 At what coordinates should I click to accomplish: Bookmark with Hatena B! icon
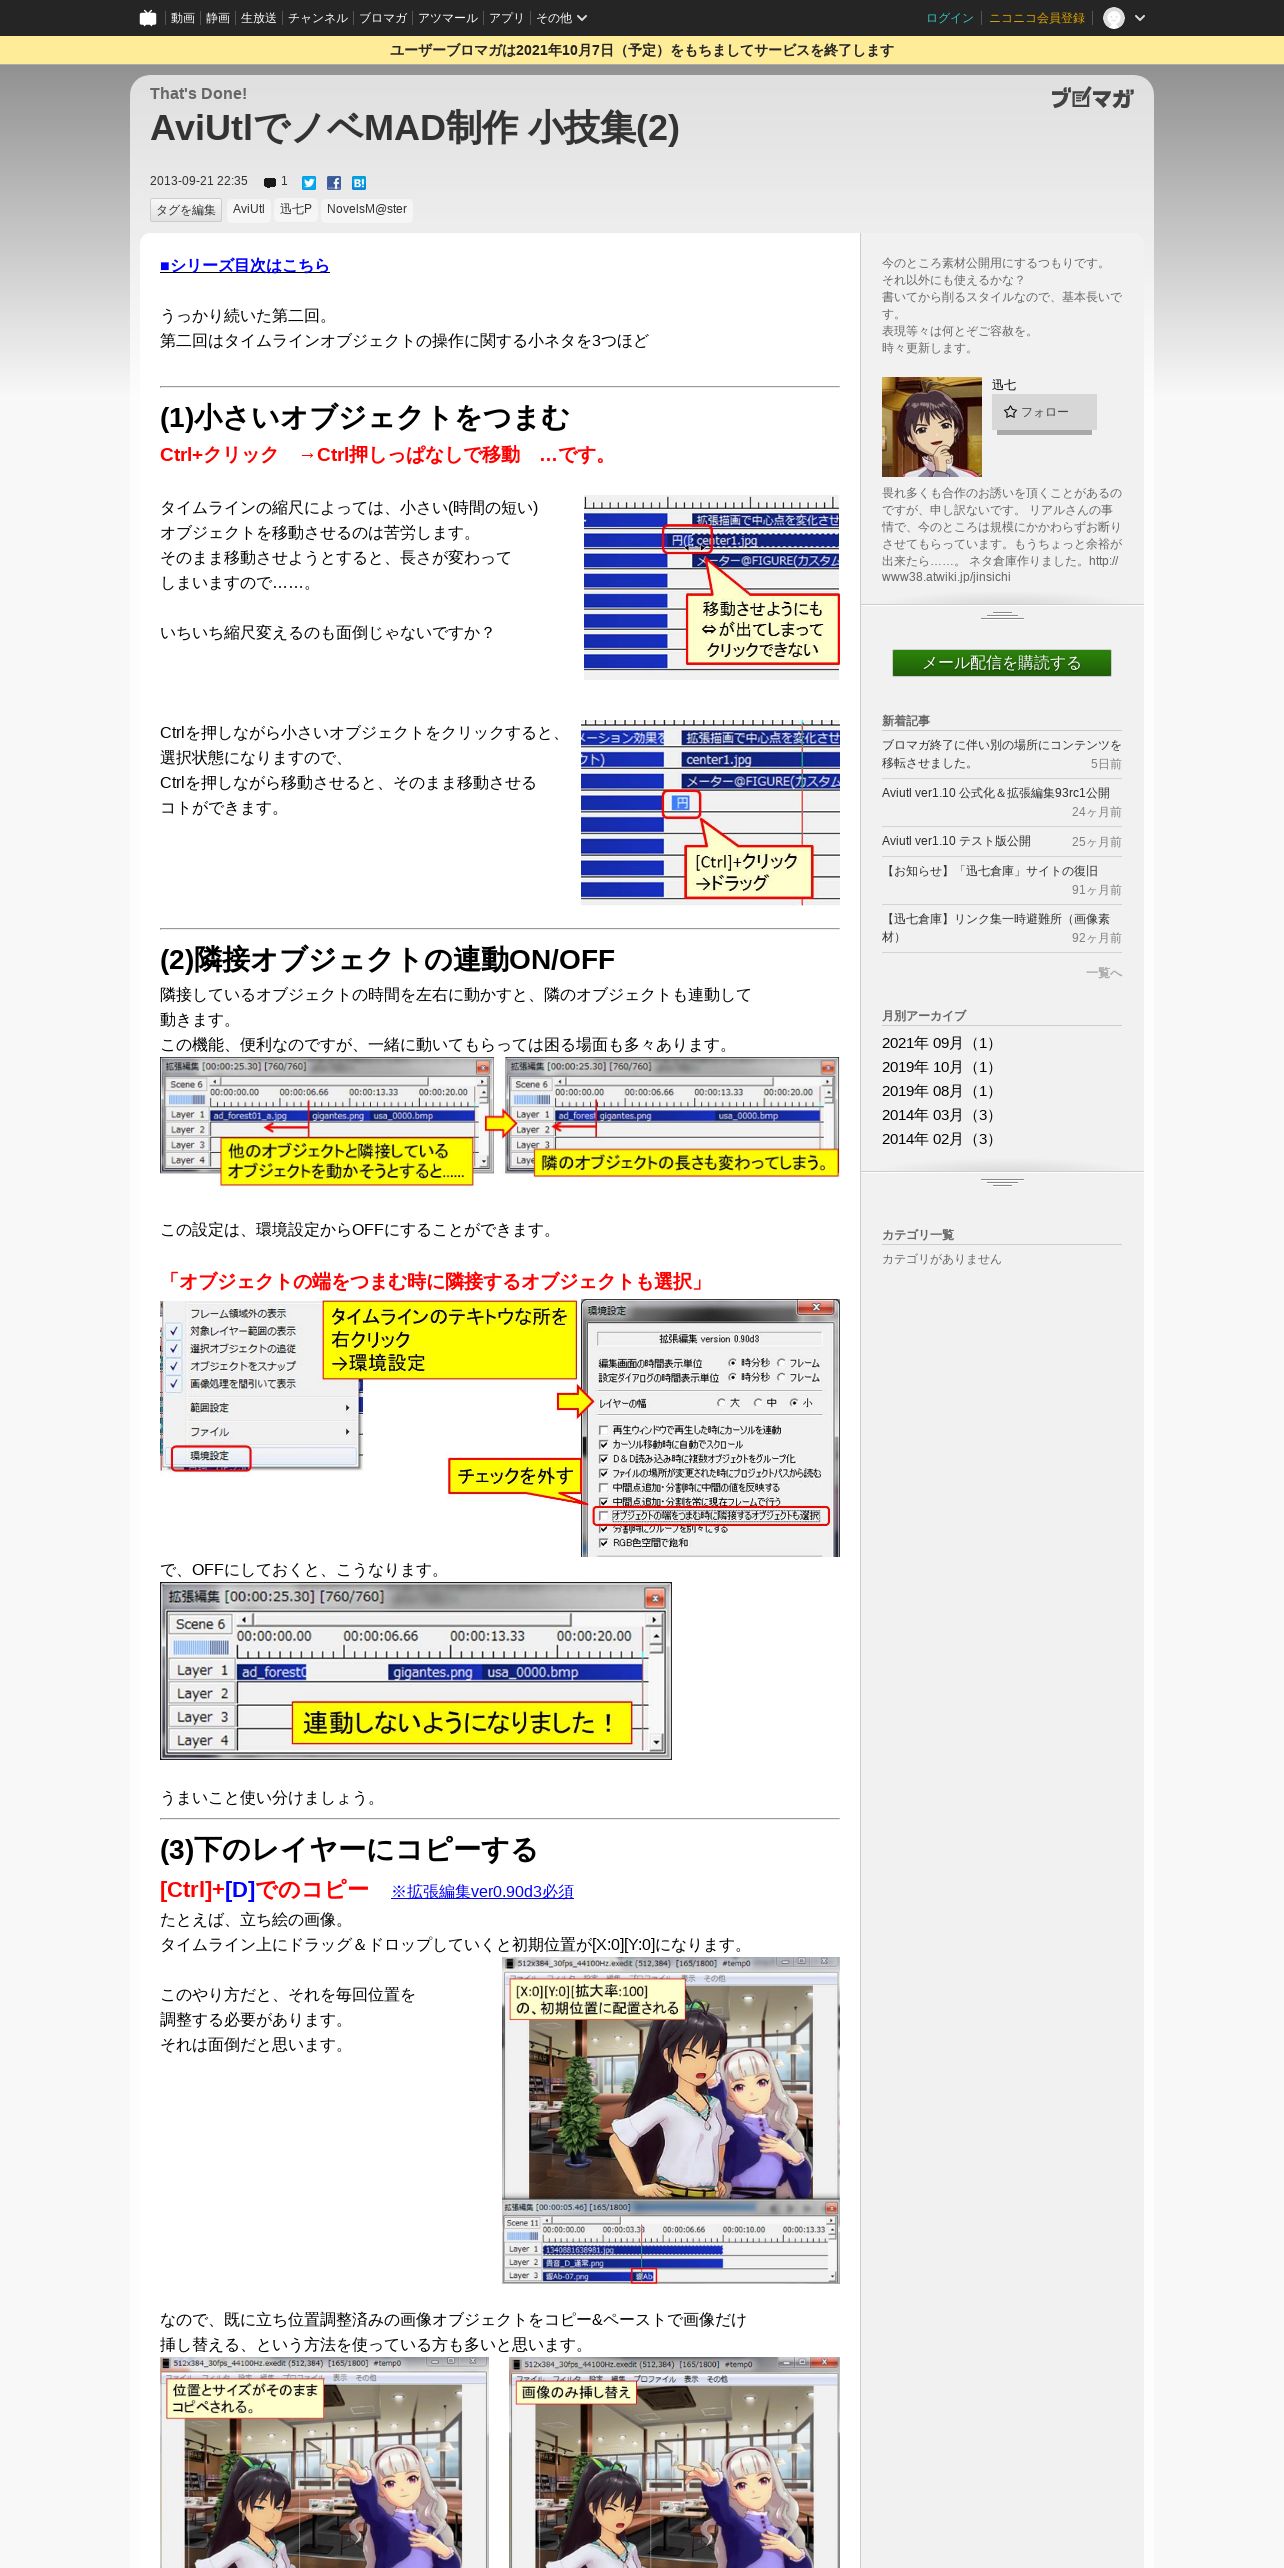[x=359, y=183]
